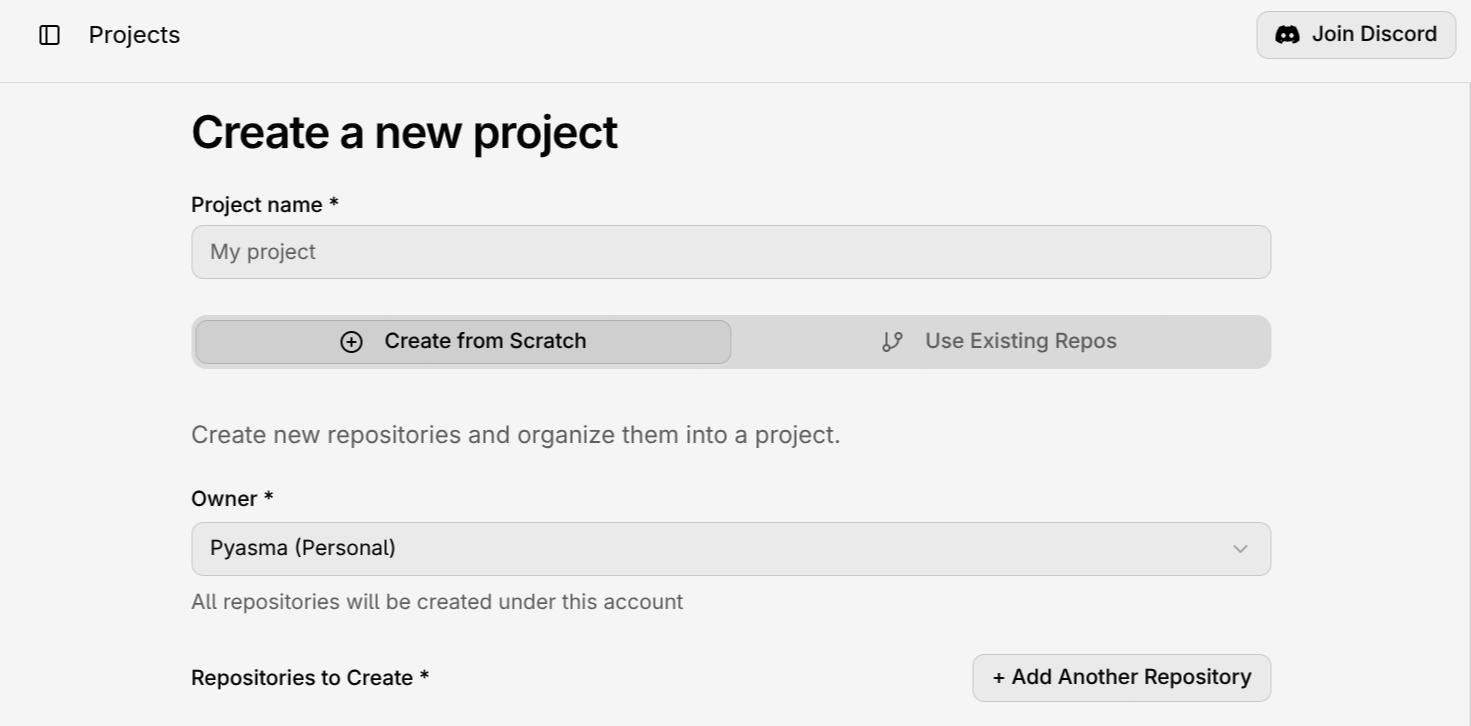Click the Repositories to Create label
Viewport: 1471px width, 726px height.
pos(302,678)
